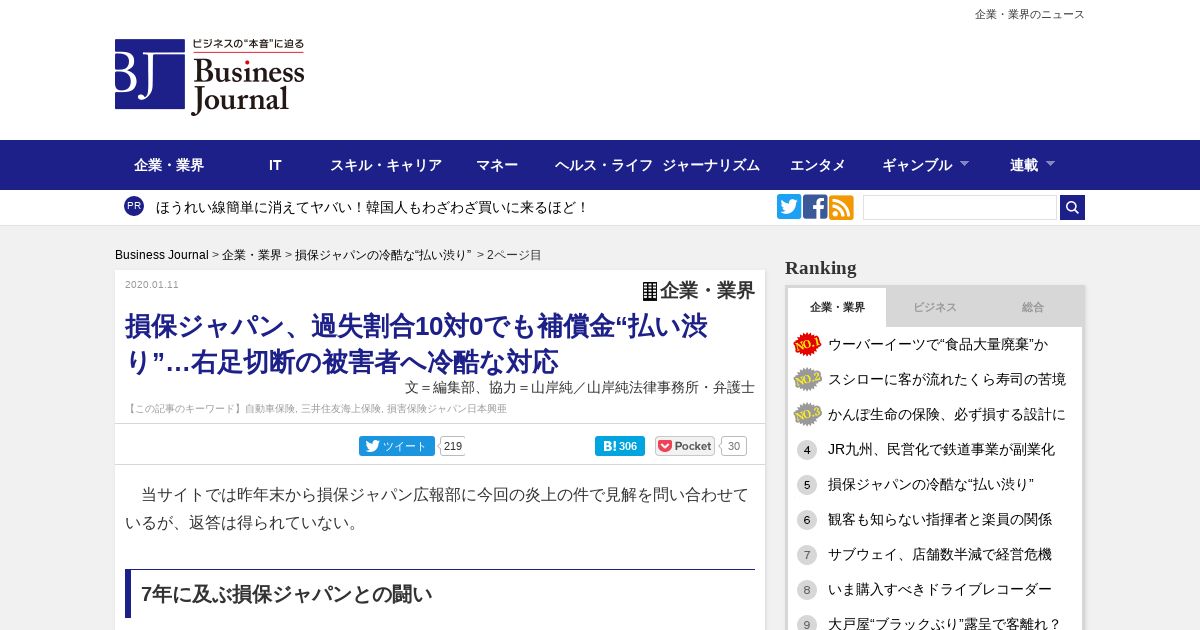This screenshot has width=1200, height=630.
Task: Open ranking article サブウェイ、店舗数半減で経営危機
Action: [940, 554]
